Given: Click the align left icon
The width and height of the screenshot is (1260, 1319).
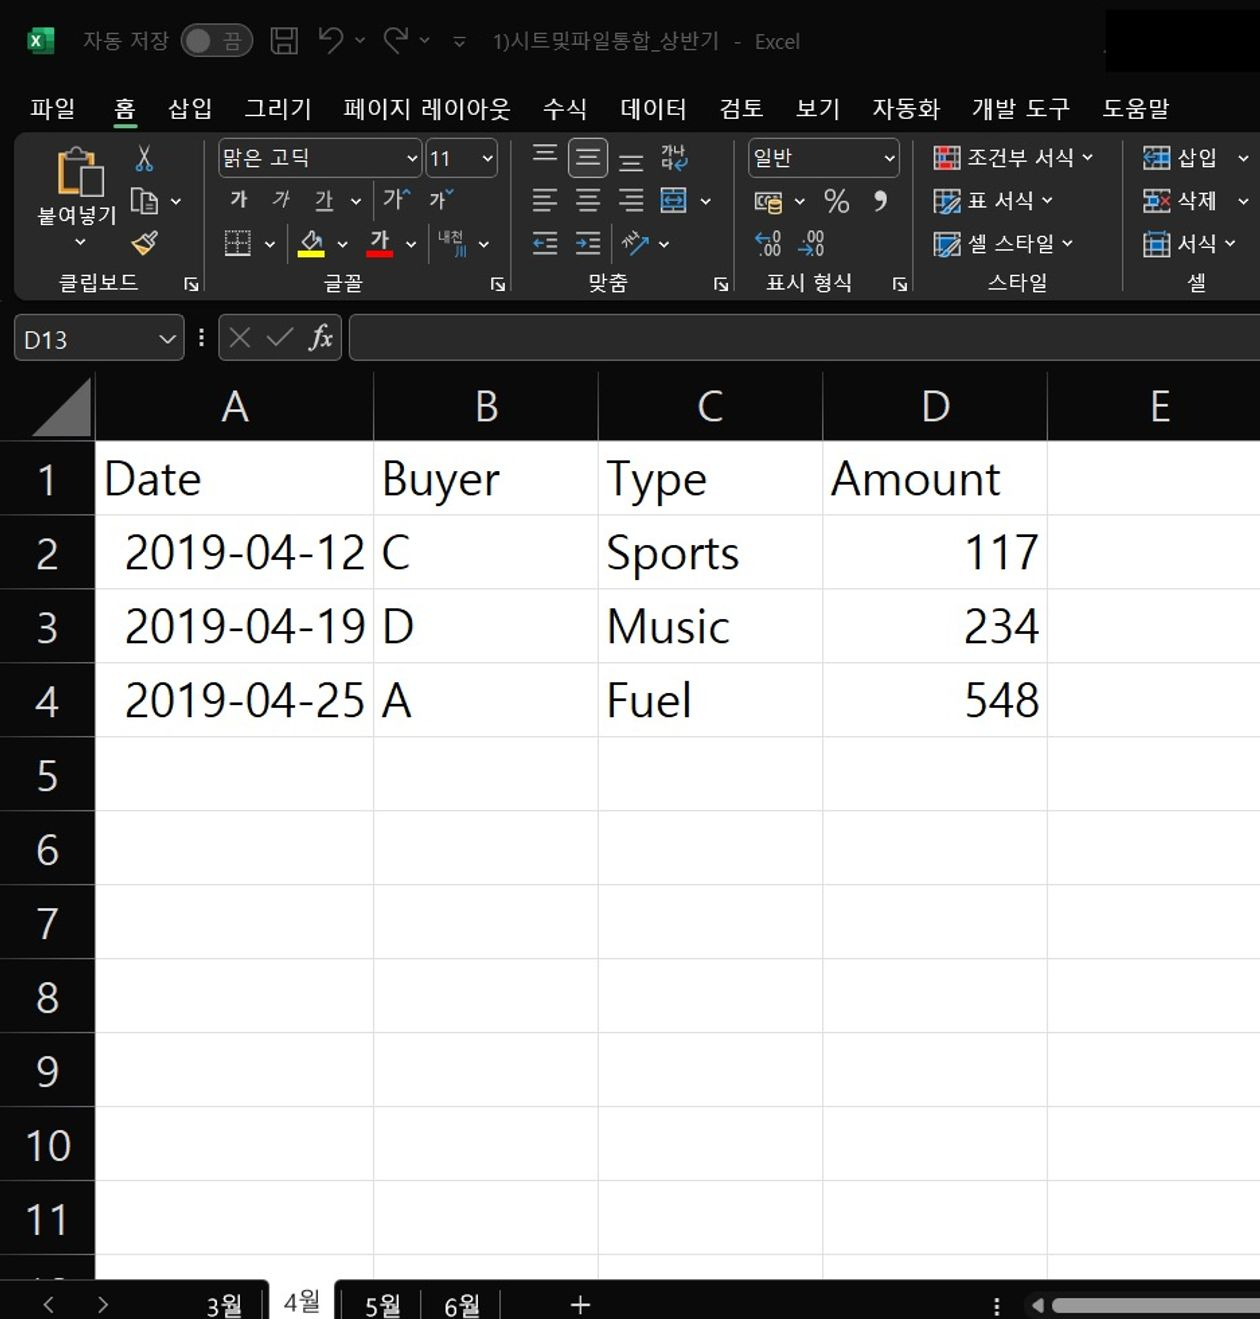Looking at the screenshot, I should [545, 200].
